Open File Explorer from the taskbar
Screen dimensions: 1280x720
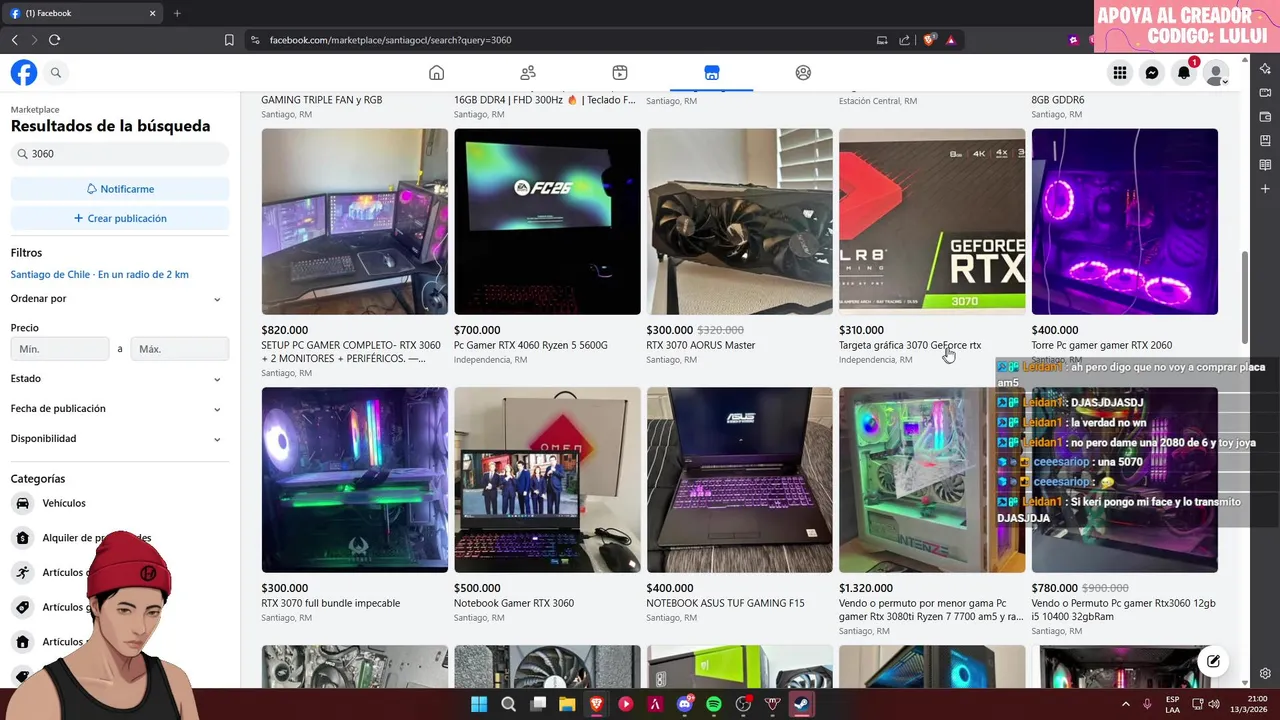(567, 704)
